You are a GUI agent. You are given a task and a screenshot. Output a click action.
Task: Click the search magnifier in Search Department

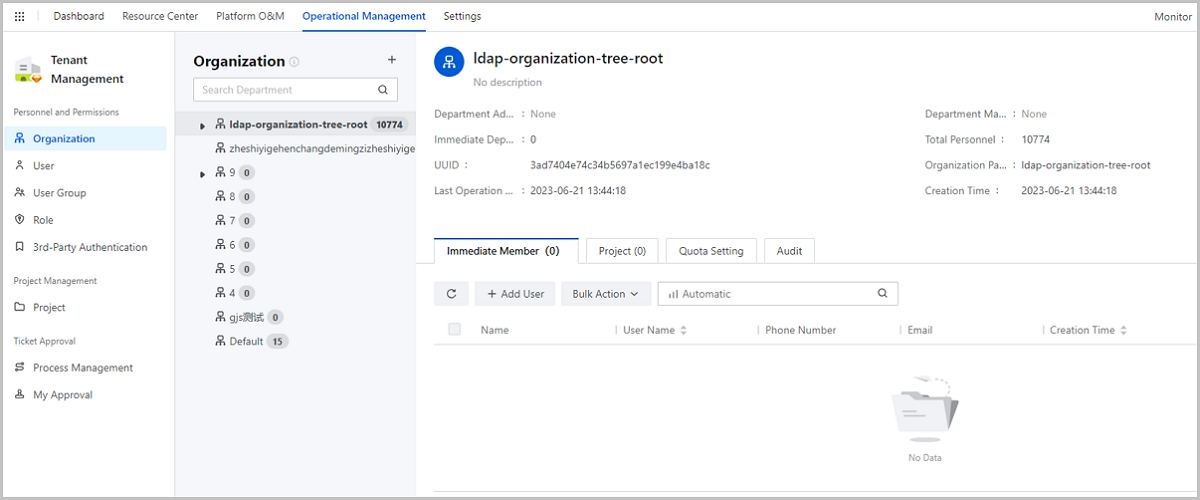(x=383, y=90)
